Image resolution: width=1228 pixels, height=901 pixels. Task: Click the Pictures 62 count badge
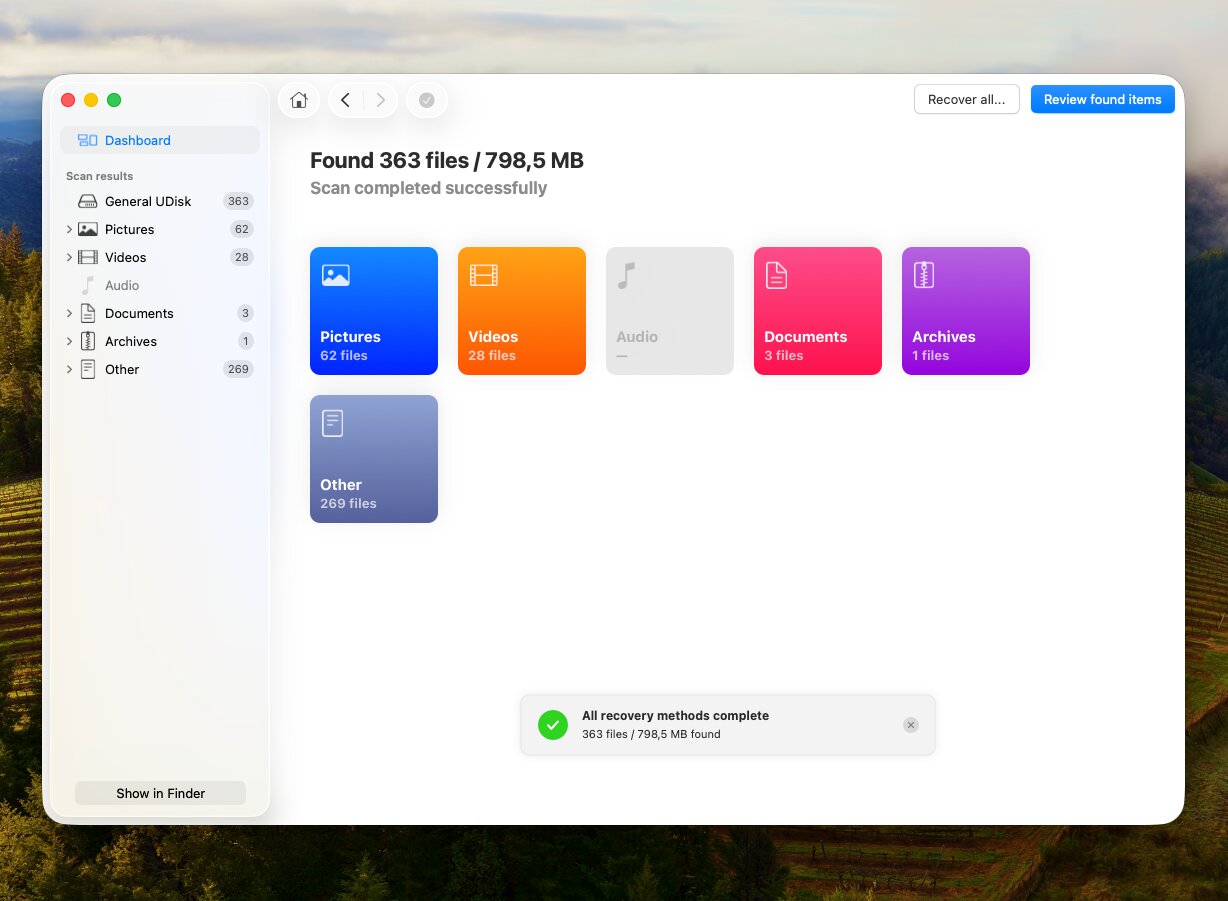point(241,229)
